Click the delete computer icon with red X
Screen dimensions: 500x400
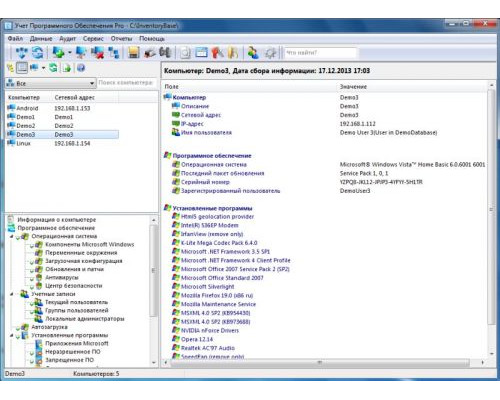coord(97,53)
